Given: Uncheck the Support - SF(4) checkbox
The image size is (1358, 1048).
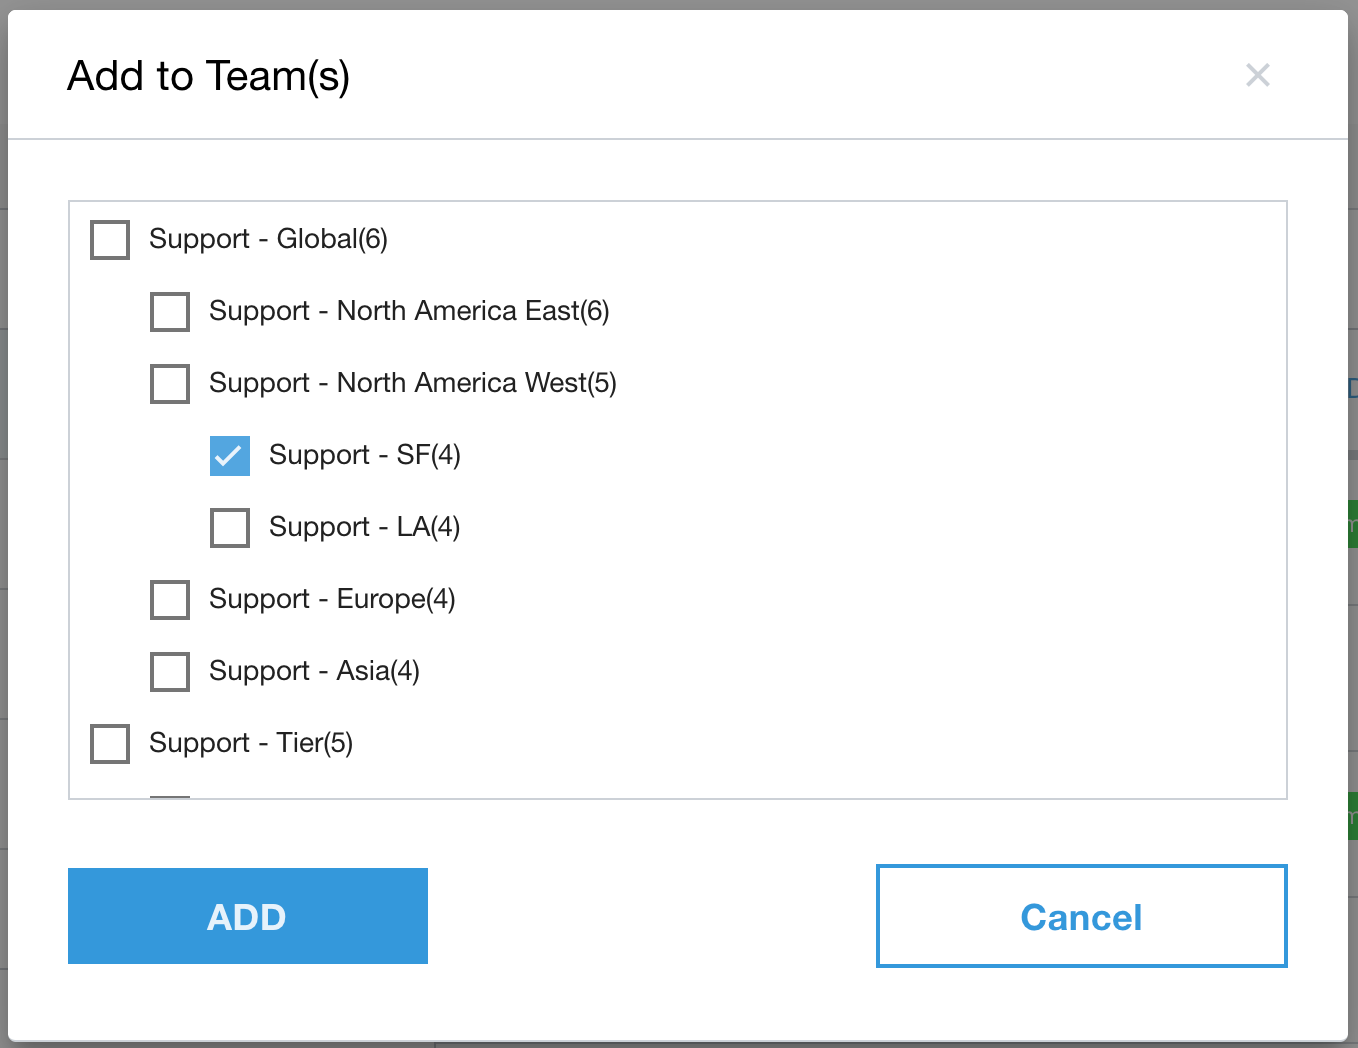Looking at the screenshot, I should pos(229,455).
